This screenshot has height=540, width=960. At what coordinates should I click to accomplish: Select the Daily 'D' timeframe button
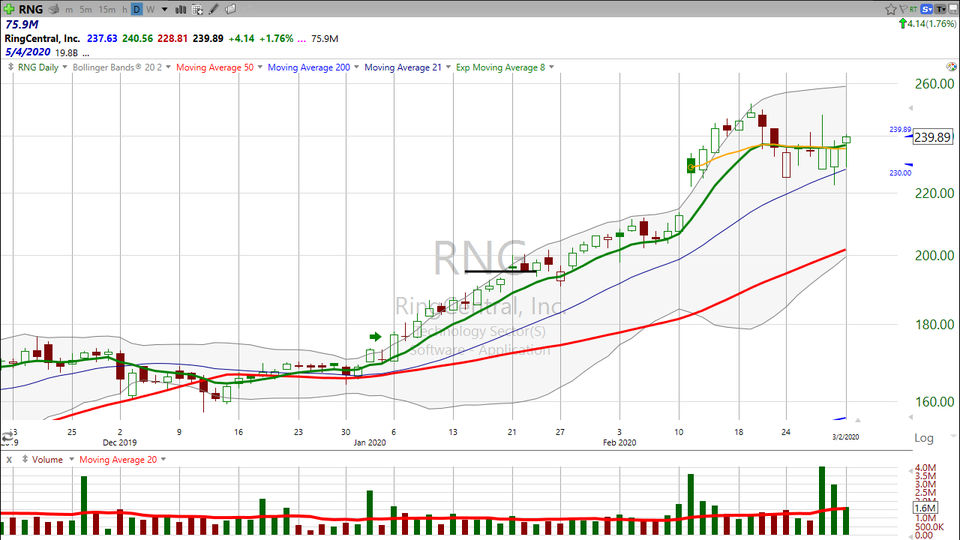click(137, 9)
